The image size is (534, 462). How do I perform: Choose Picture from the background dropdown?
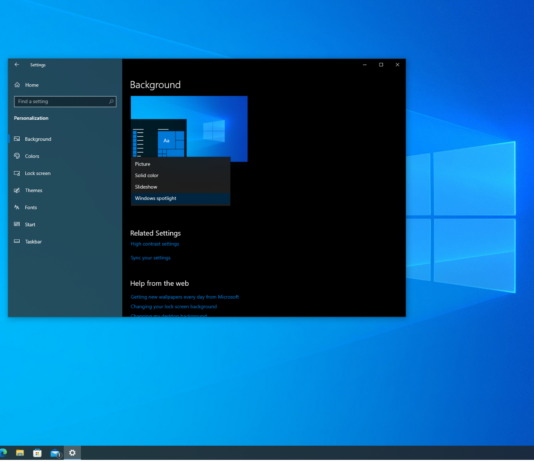180,164
